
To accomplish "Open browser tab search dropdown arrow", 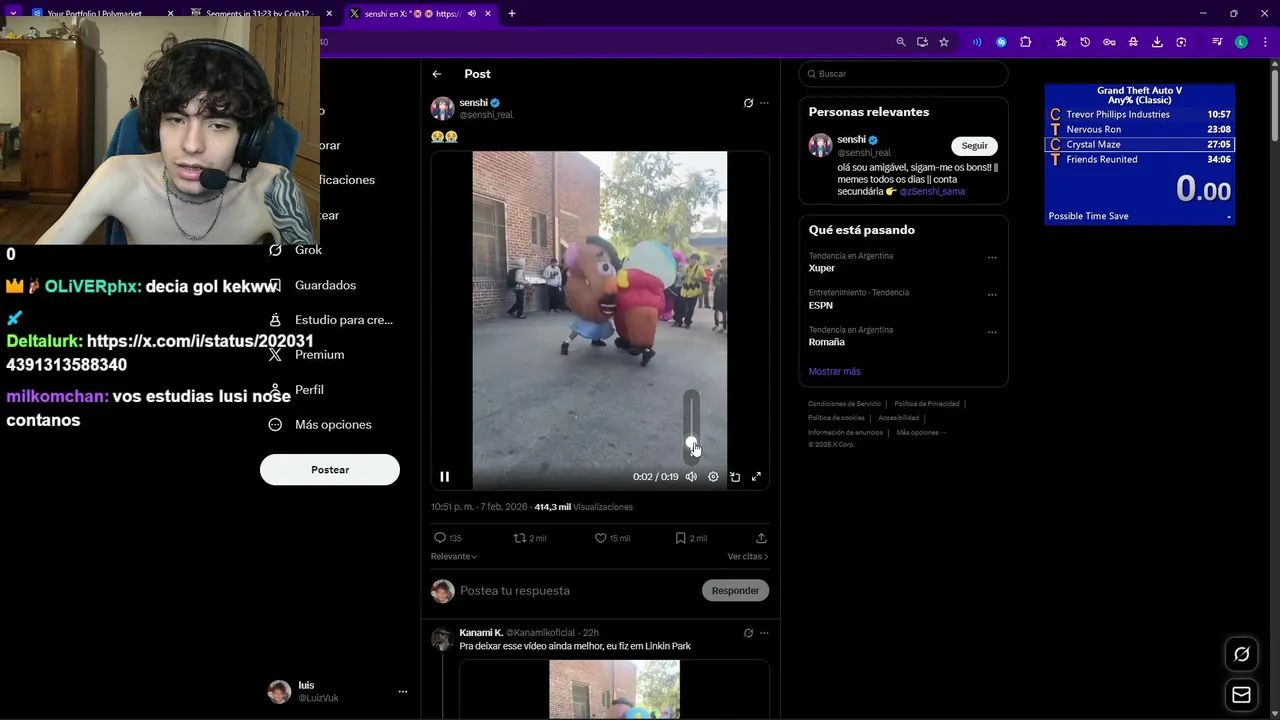I will (x=13, y=14).
